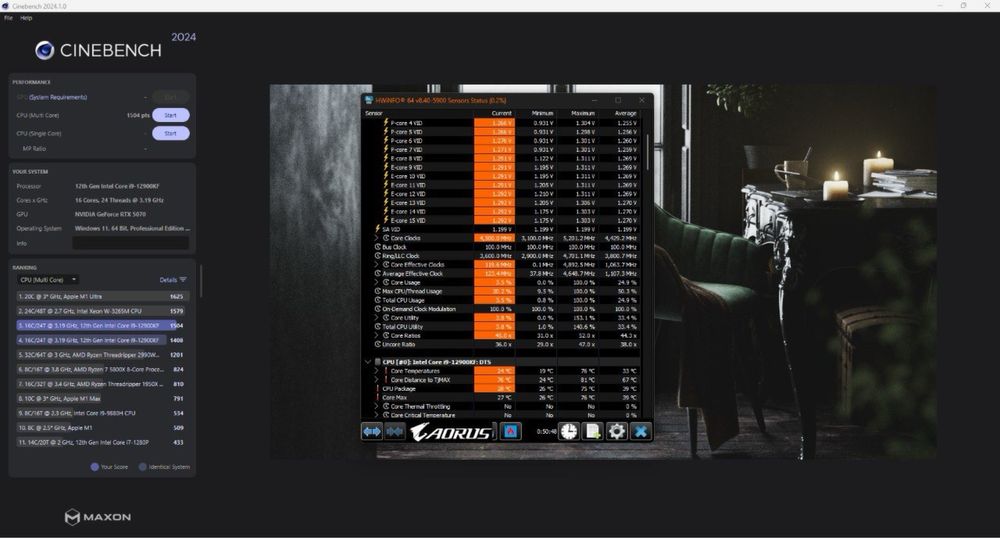Start the CPU (Multi Core) benchmark
The width and height of the screenshot is (1000, 538).
pyautogui.click(x=171, y=115)
